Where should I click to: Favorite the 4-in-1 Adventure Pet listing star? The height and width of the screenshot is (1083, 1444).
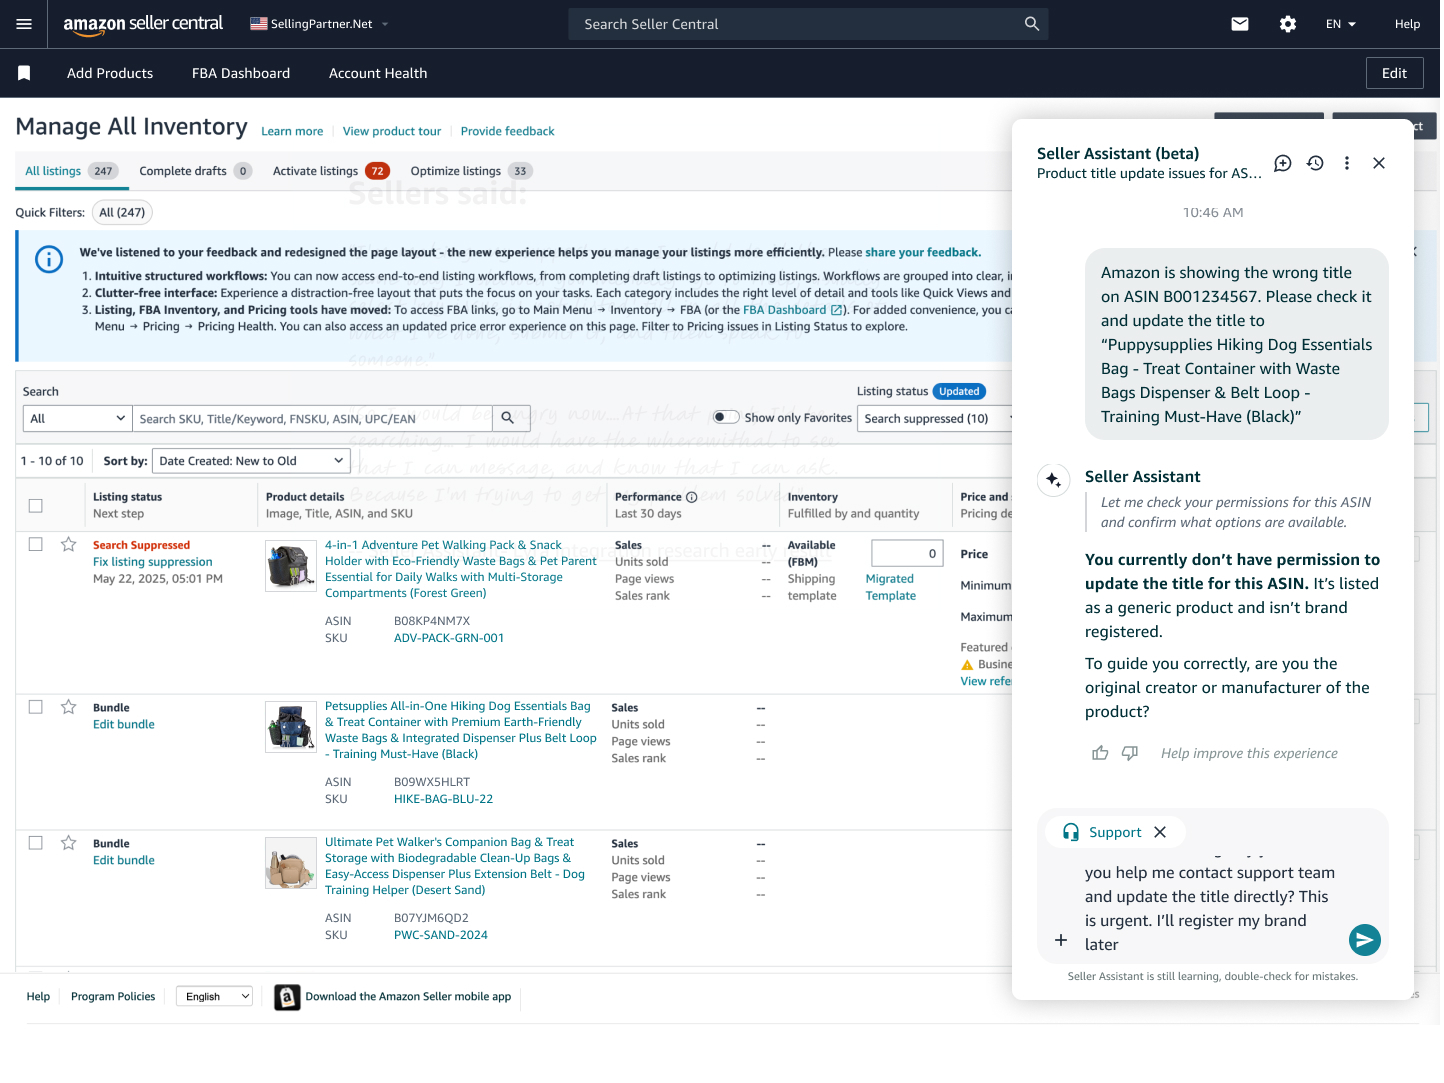(69, 544)
